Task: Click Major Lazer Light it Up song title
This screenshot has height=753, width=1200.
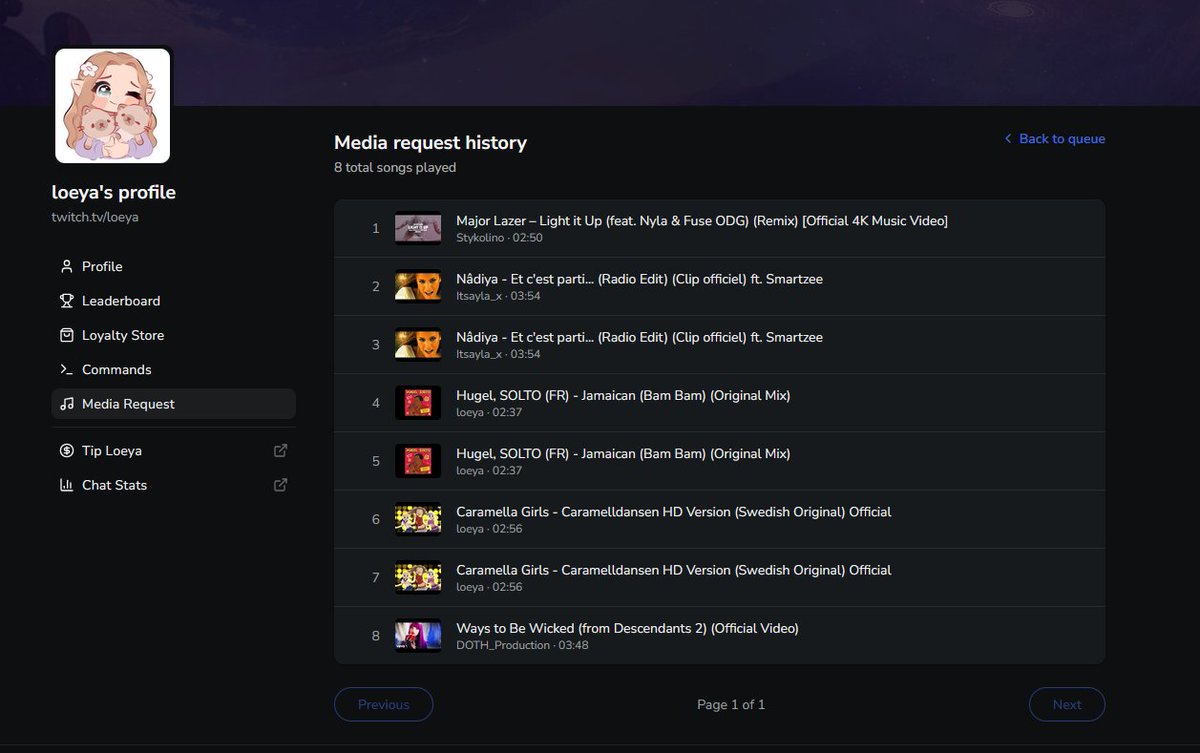Action: pyautogui.click(x=702, y=221)
